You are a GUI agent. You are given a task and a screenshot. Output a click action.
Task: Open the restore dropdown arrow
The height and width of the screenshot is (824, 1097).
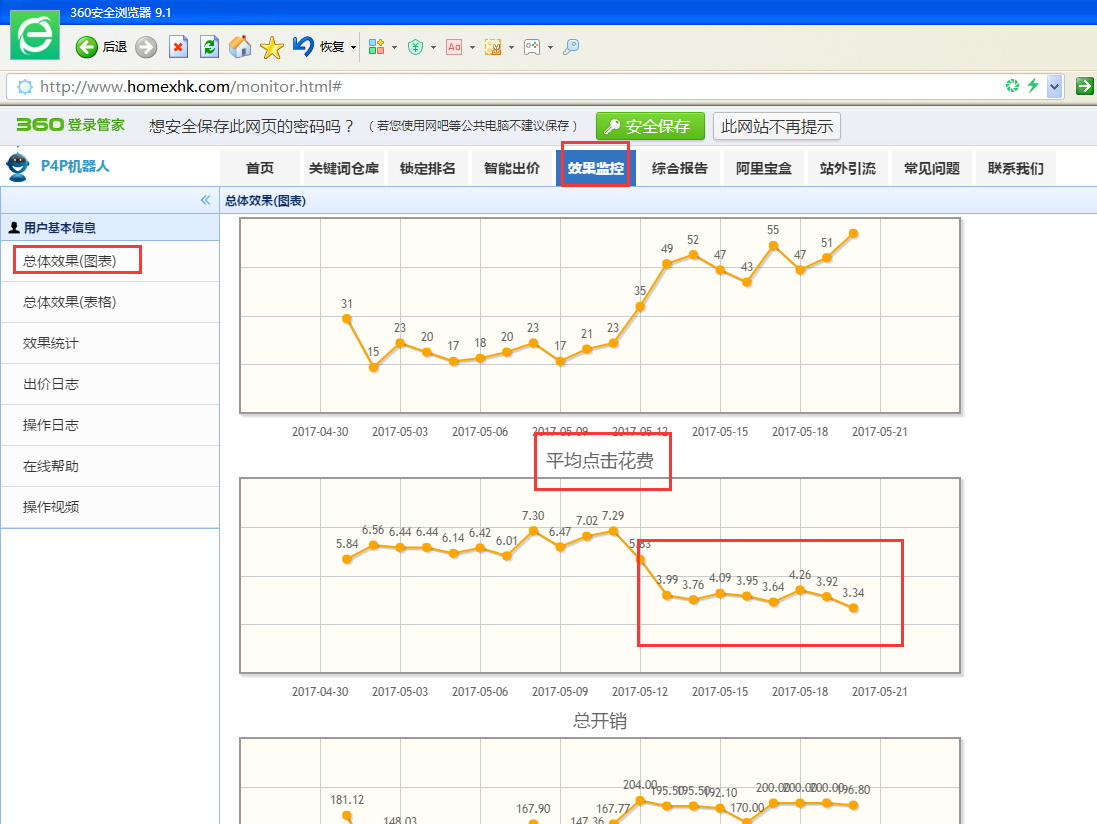tap(353, 48)
